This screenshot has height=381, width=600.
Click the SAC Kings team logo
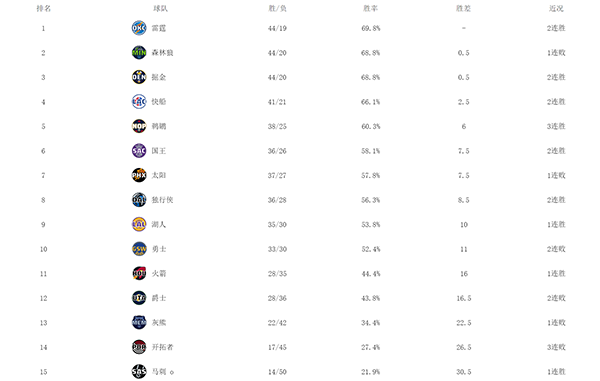tap(139, 151)
